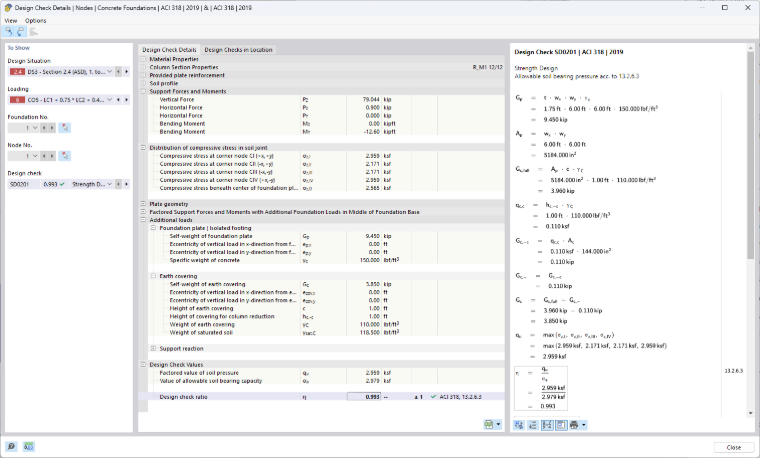Collapse Foundation plate | Isolated footing group
The image size is (760, 458).
tap(153, 228)
